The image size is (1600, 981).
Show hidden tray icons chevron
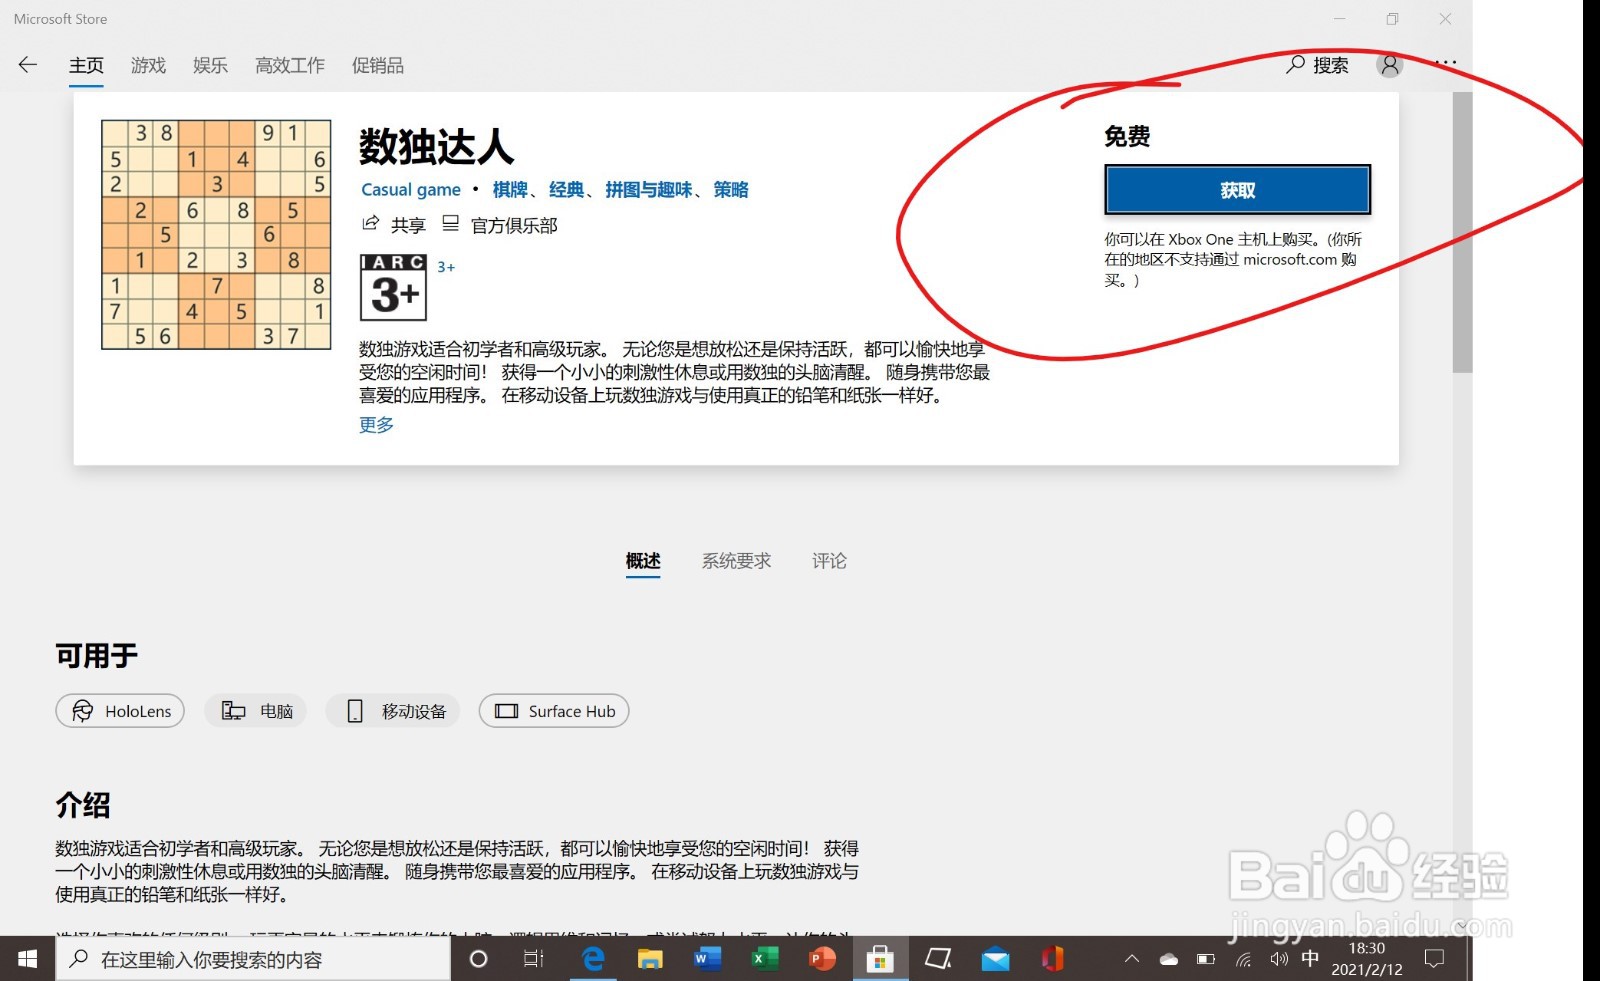pos(1132,959)
